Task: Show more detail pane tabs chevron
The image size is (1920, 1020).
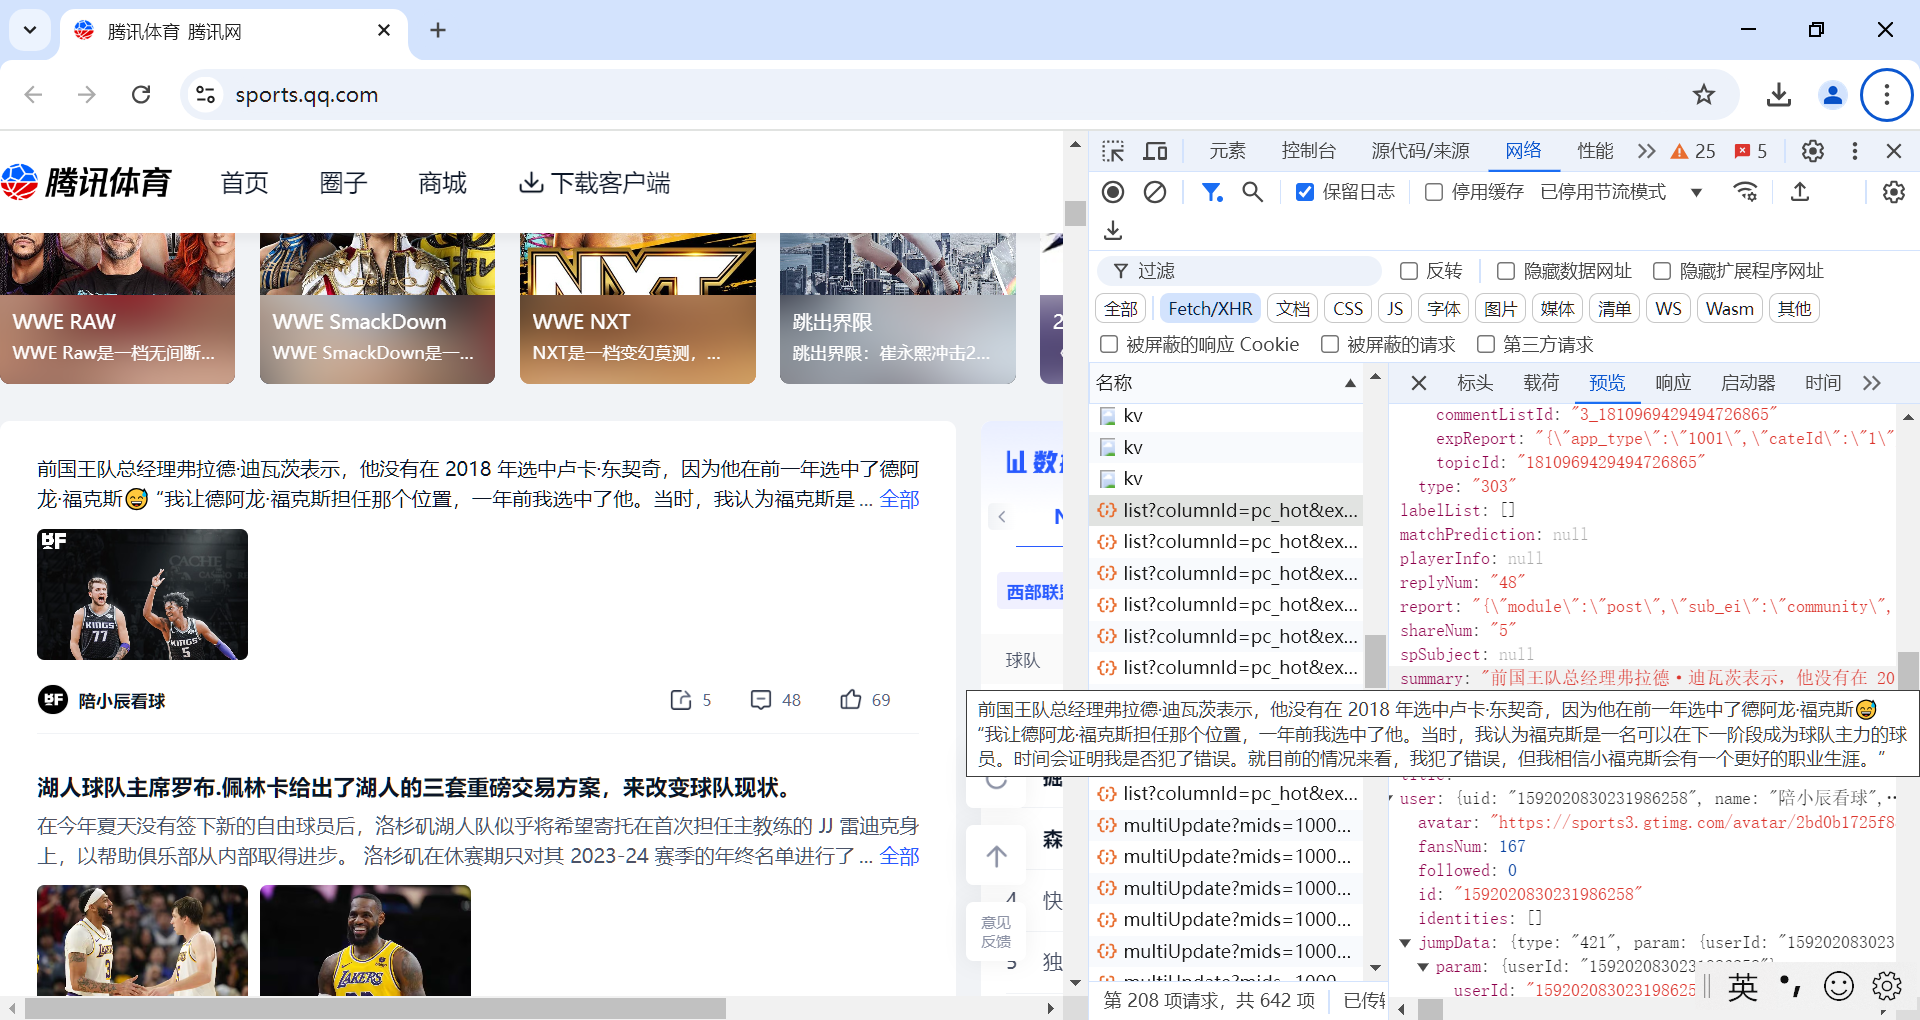Action: (1872, 383)
